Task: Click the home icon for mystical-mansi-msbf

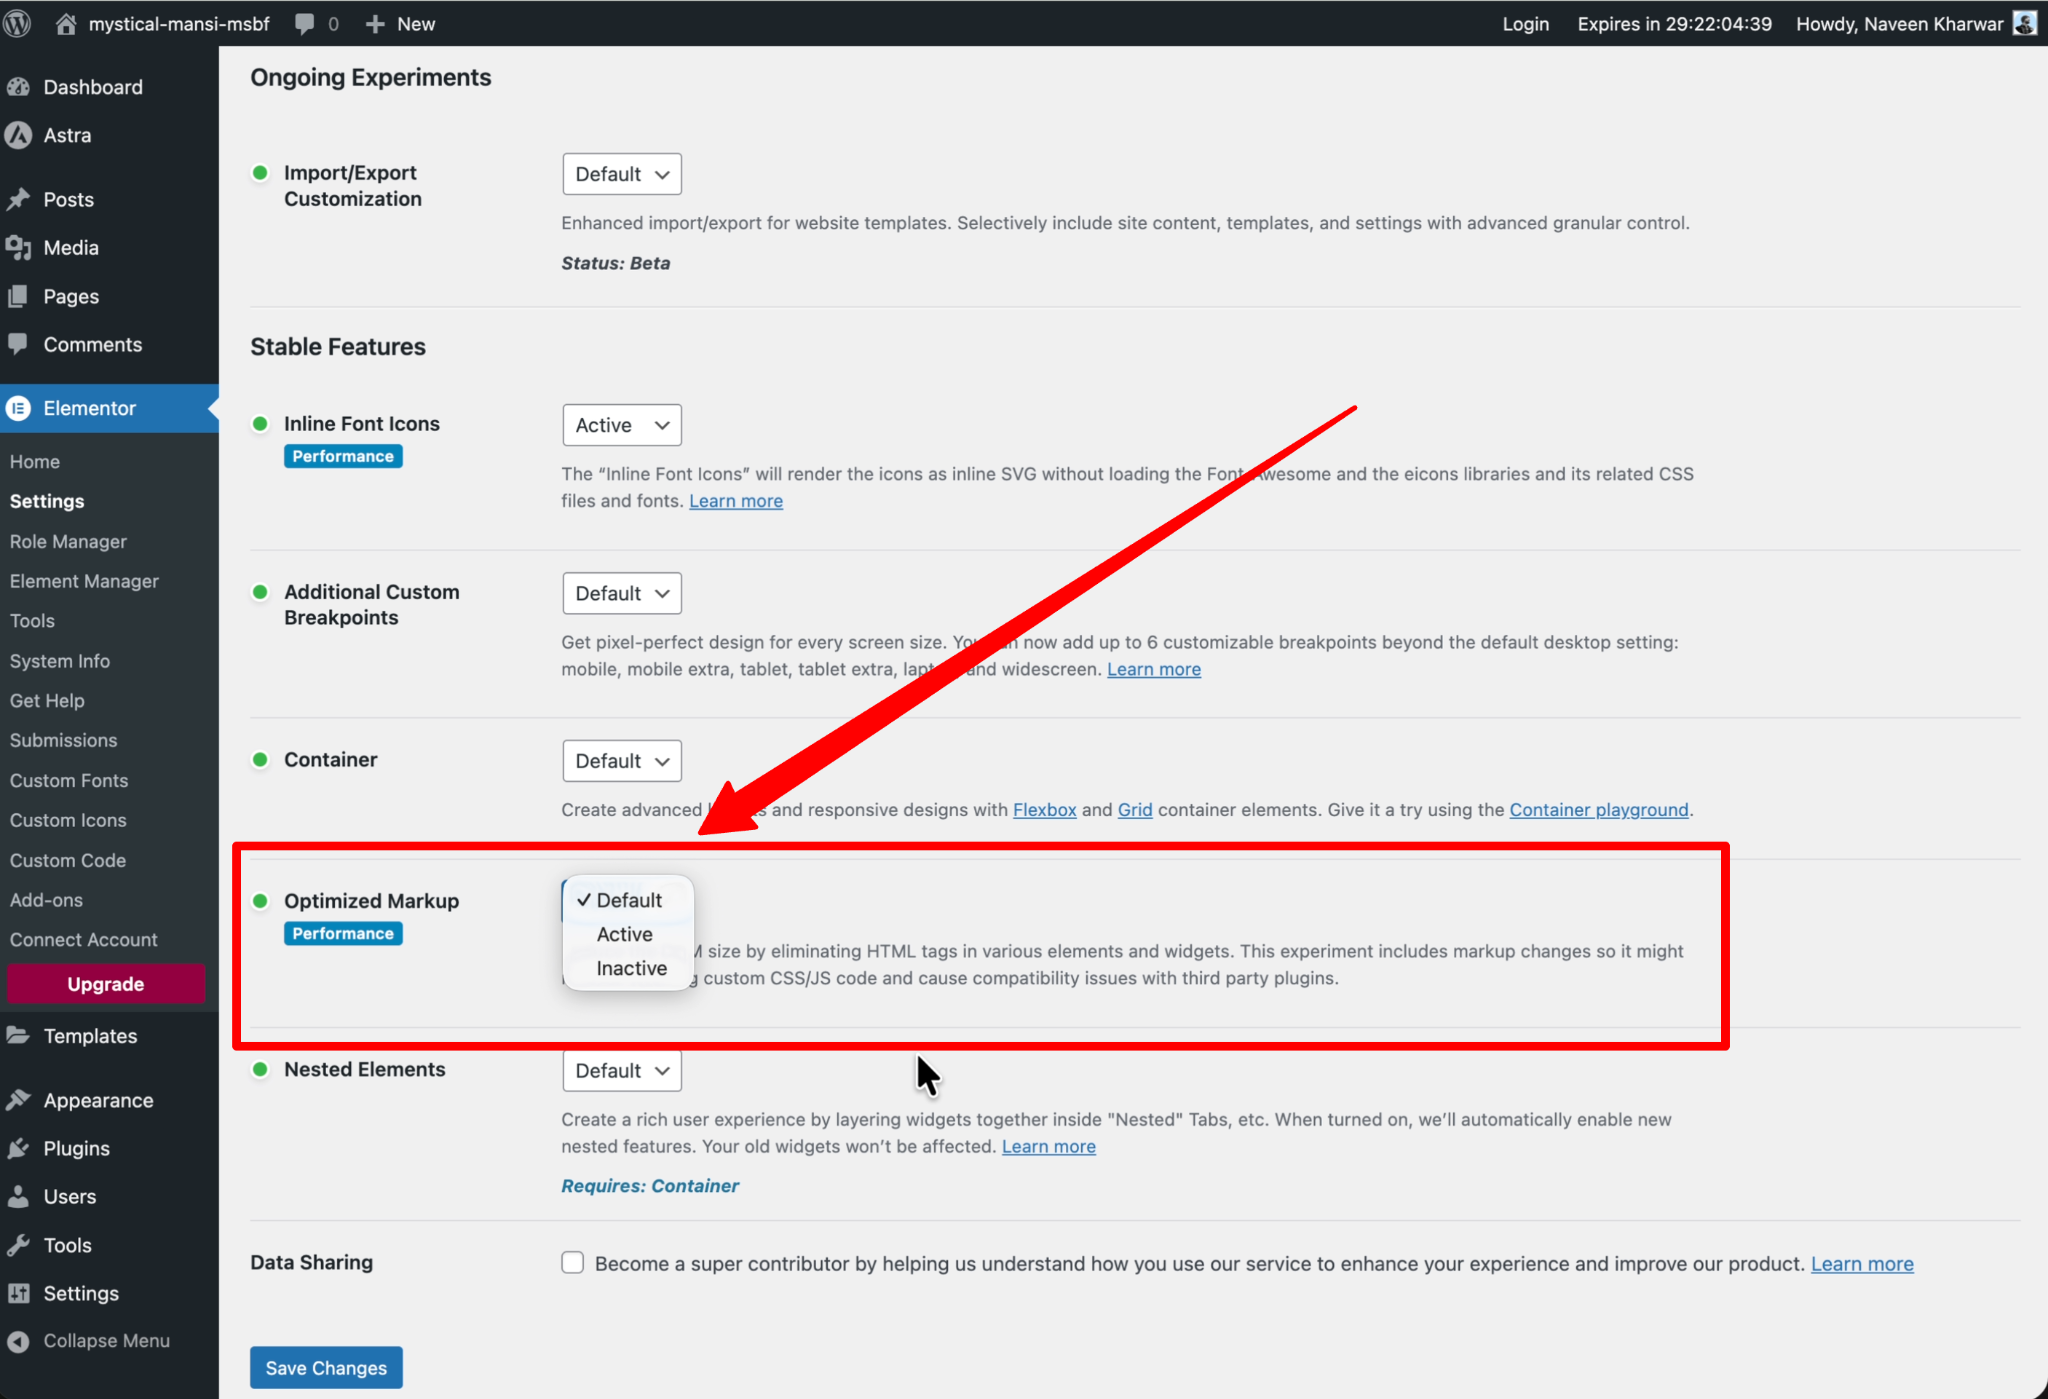Action: coord(66,23)
